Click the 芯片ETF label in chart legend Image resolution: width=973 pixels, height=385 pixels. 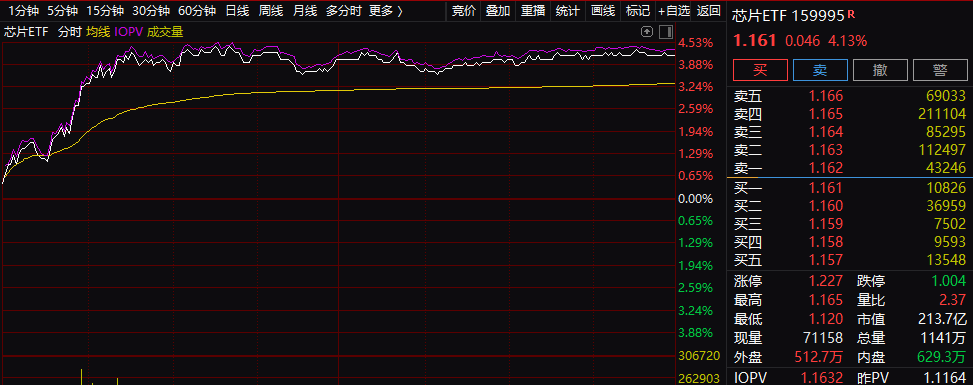(27, 32)
